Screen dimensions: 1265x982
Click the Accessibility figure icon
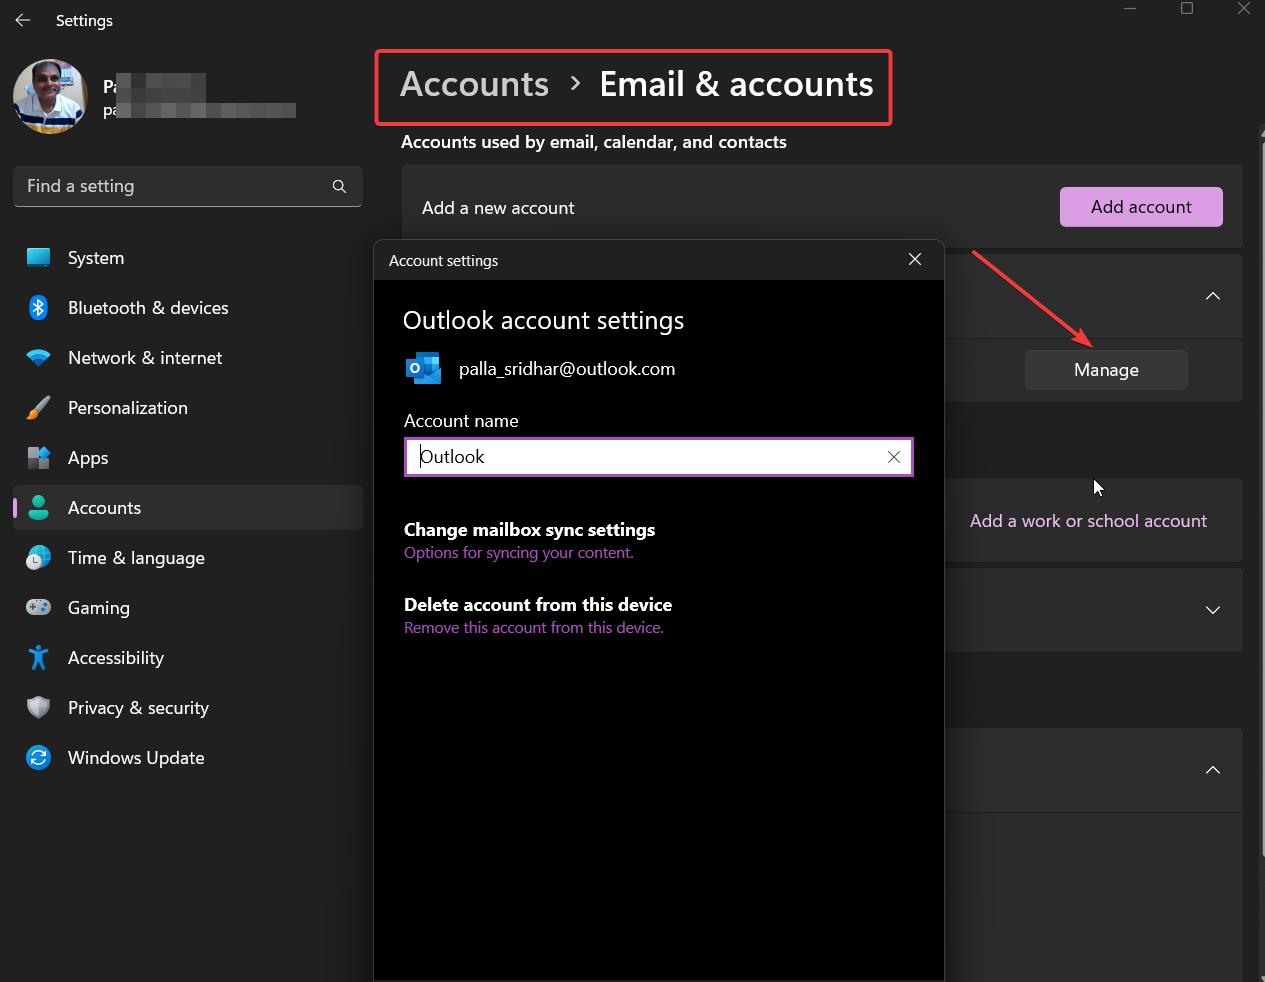coord(38,658)
